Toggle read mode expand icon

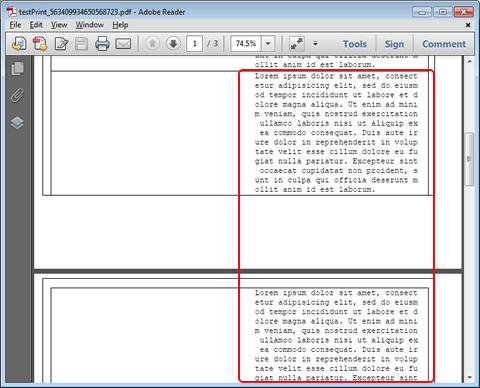click(x=297, y=44)
